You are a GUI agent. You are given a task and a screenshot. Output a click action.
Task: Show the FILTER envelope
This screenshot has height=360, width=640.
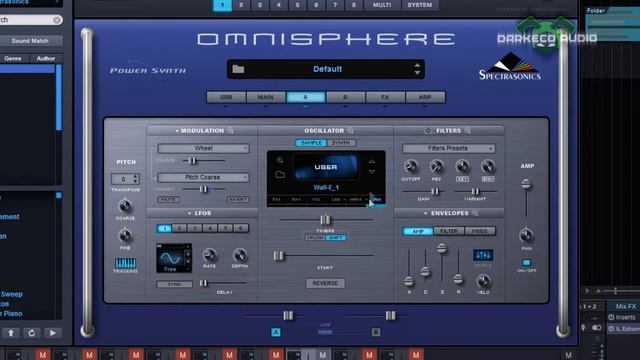pos(449,231)
